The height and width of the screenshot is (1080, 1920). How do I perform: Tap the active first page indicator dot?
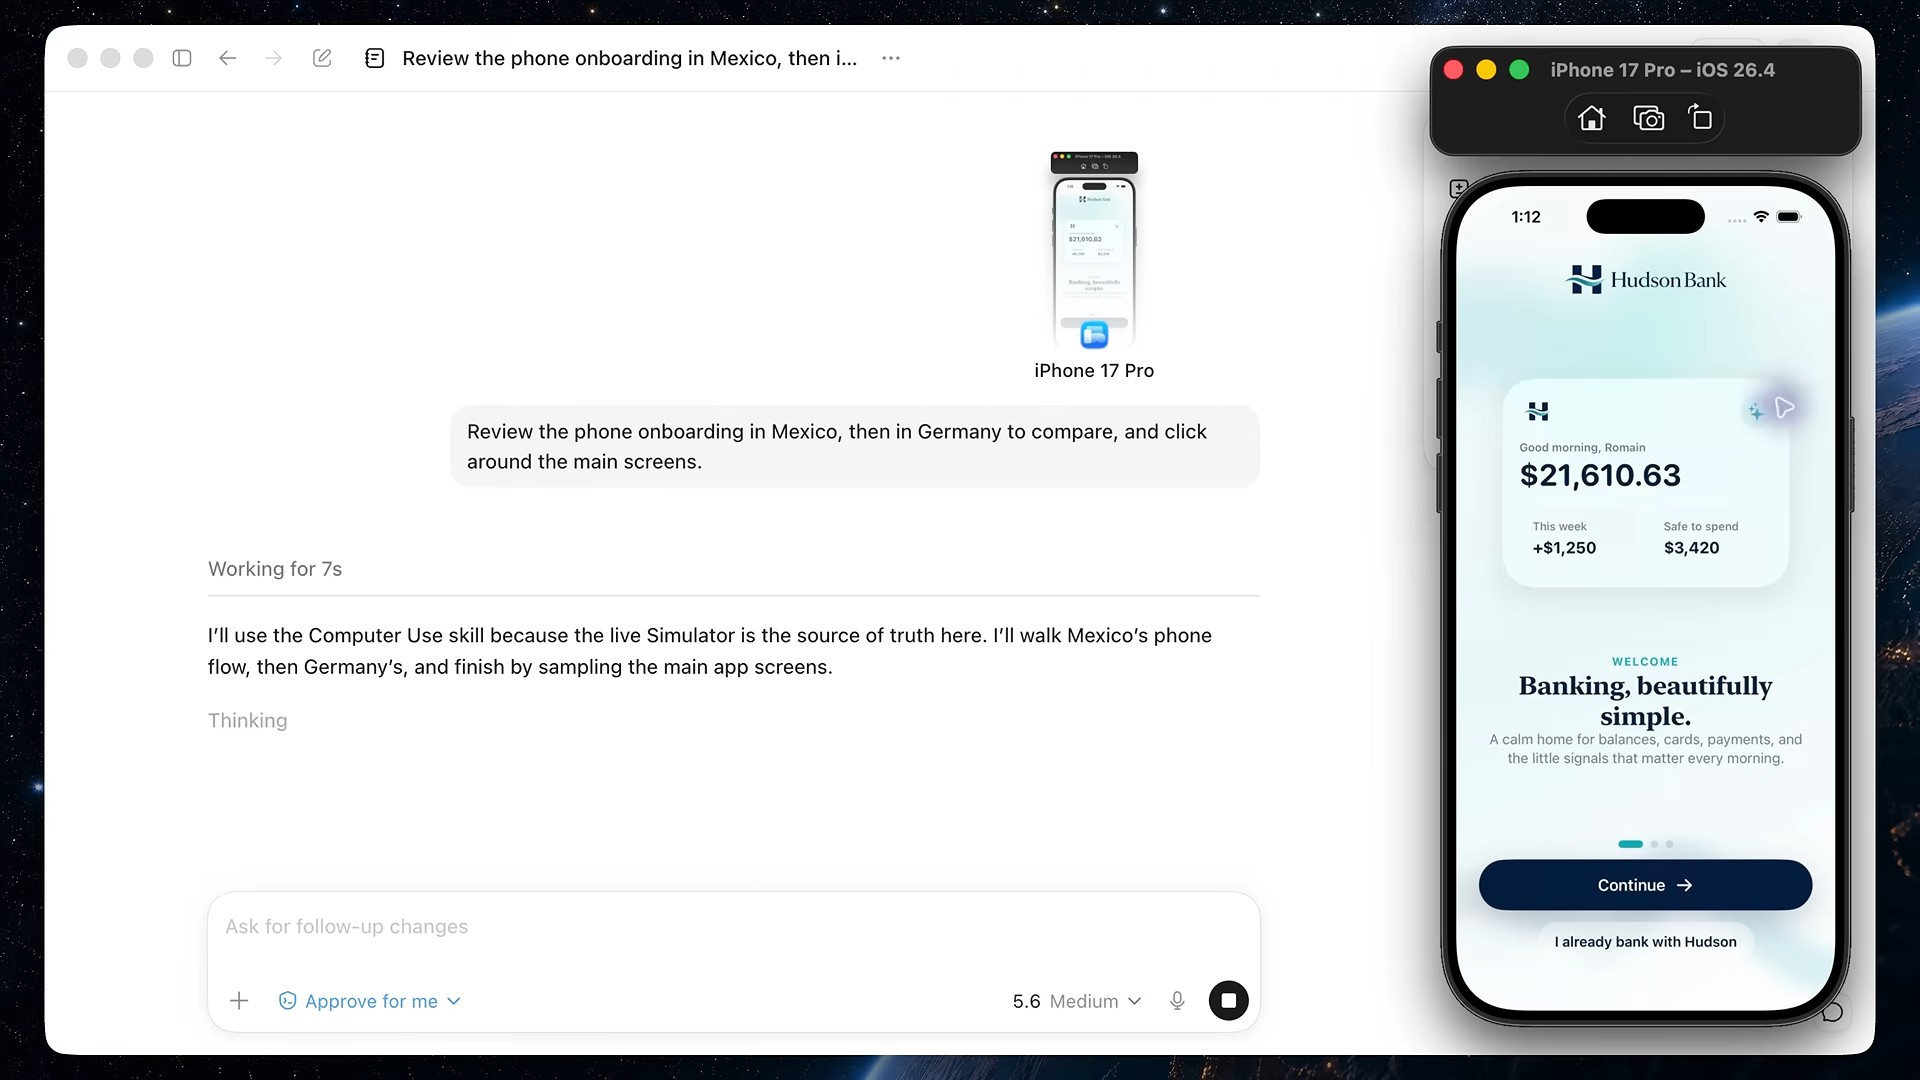(1630, 844)
